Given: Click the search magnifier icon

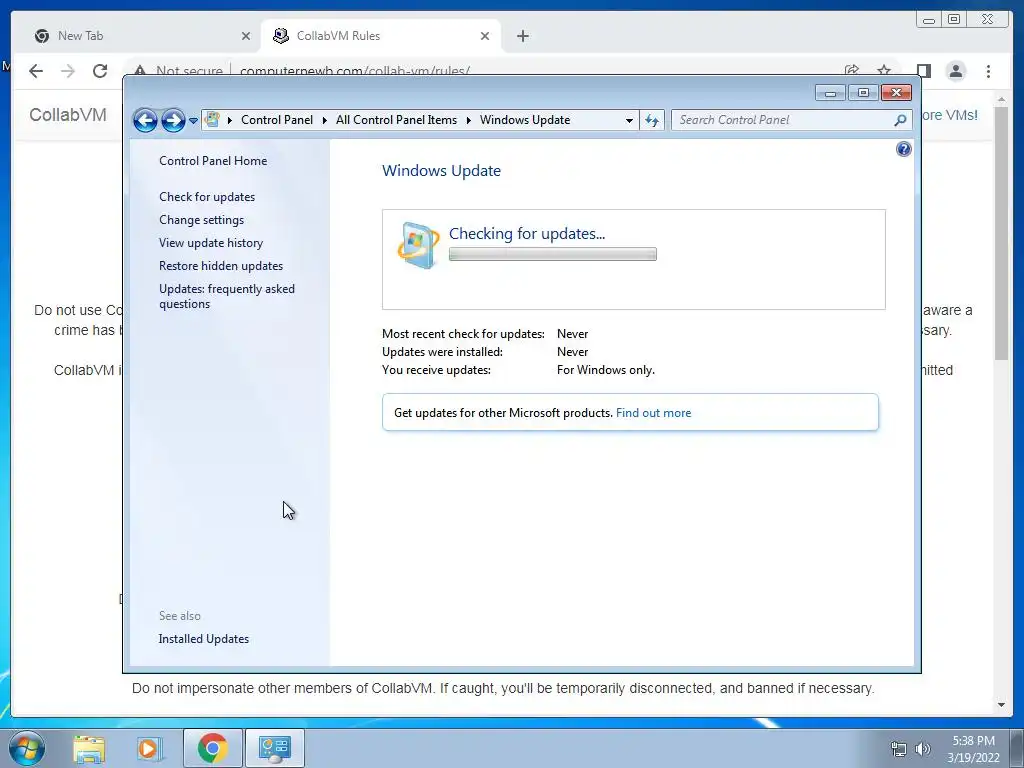Looking at the screenshot, I should (x=900, y=120).
